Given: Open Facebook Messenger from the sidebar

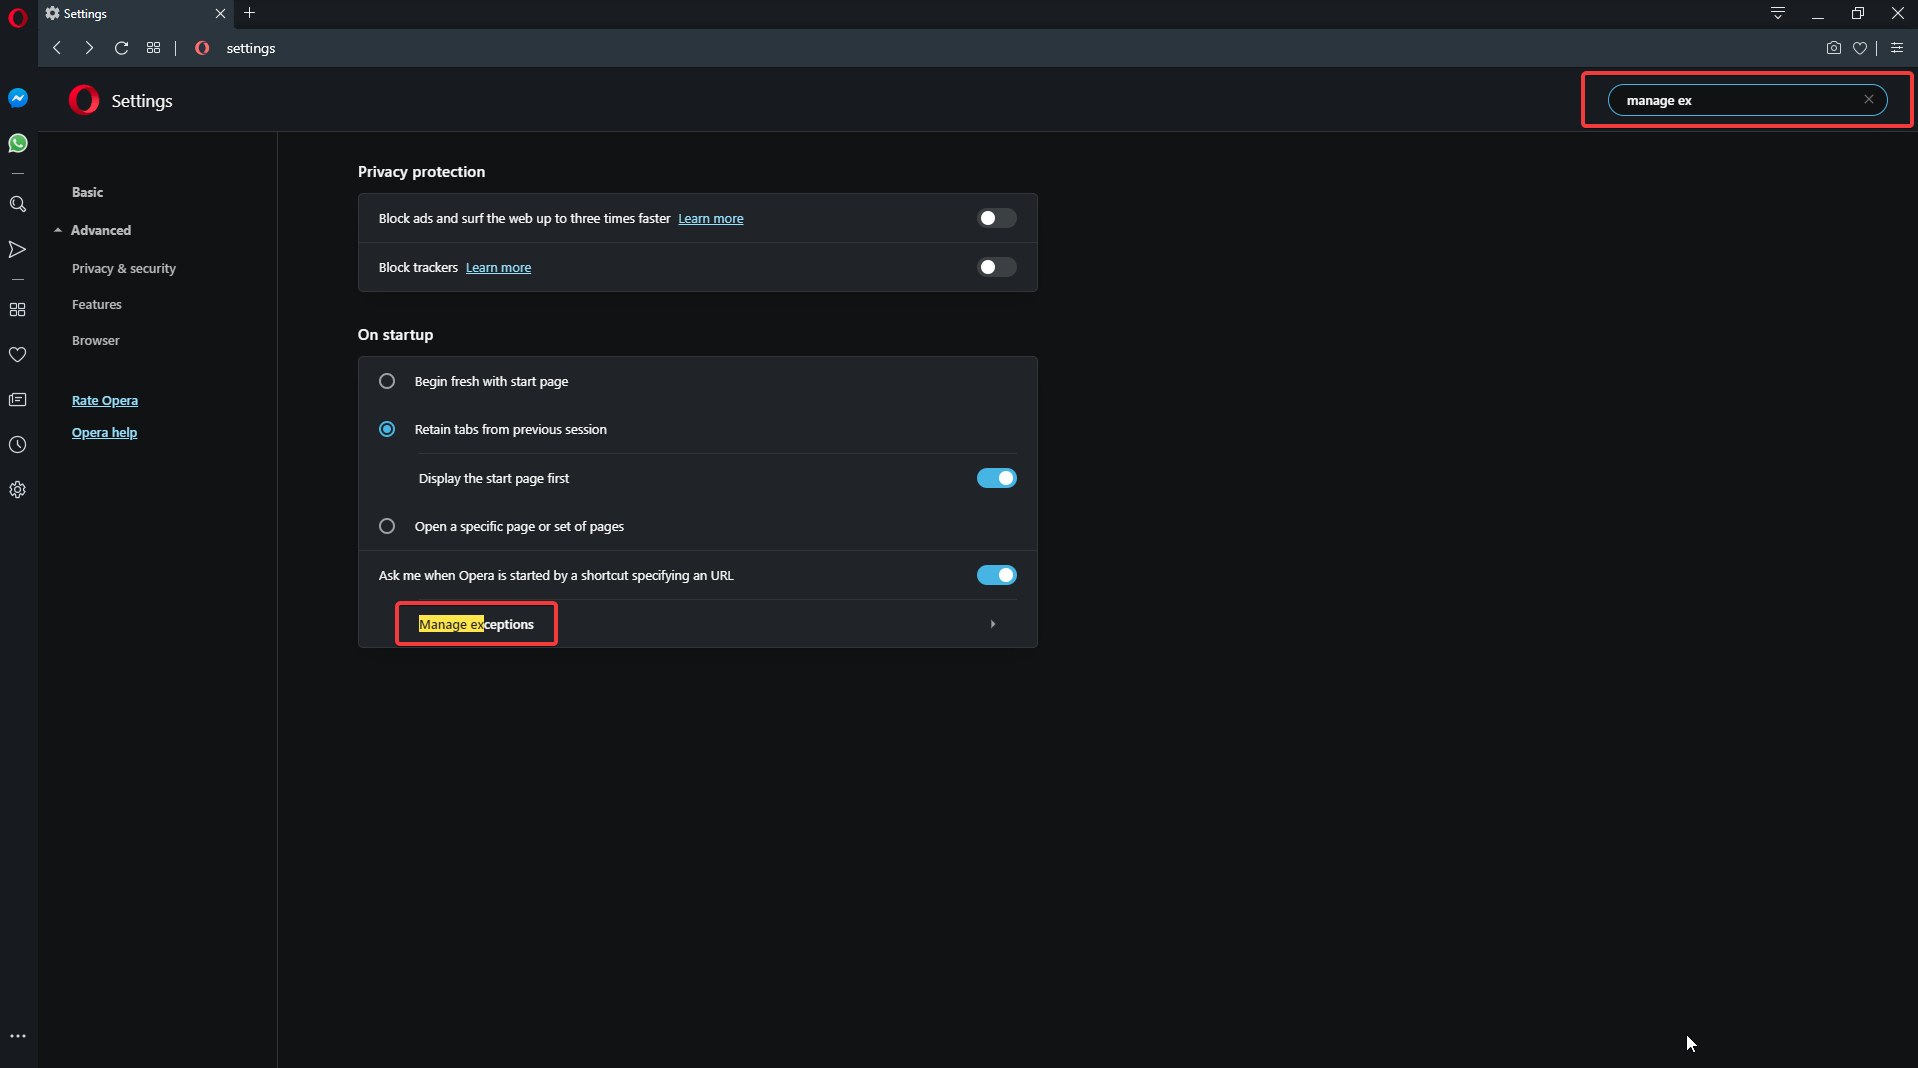Looking at the screenshot, I should (17, 97).
